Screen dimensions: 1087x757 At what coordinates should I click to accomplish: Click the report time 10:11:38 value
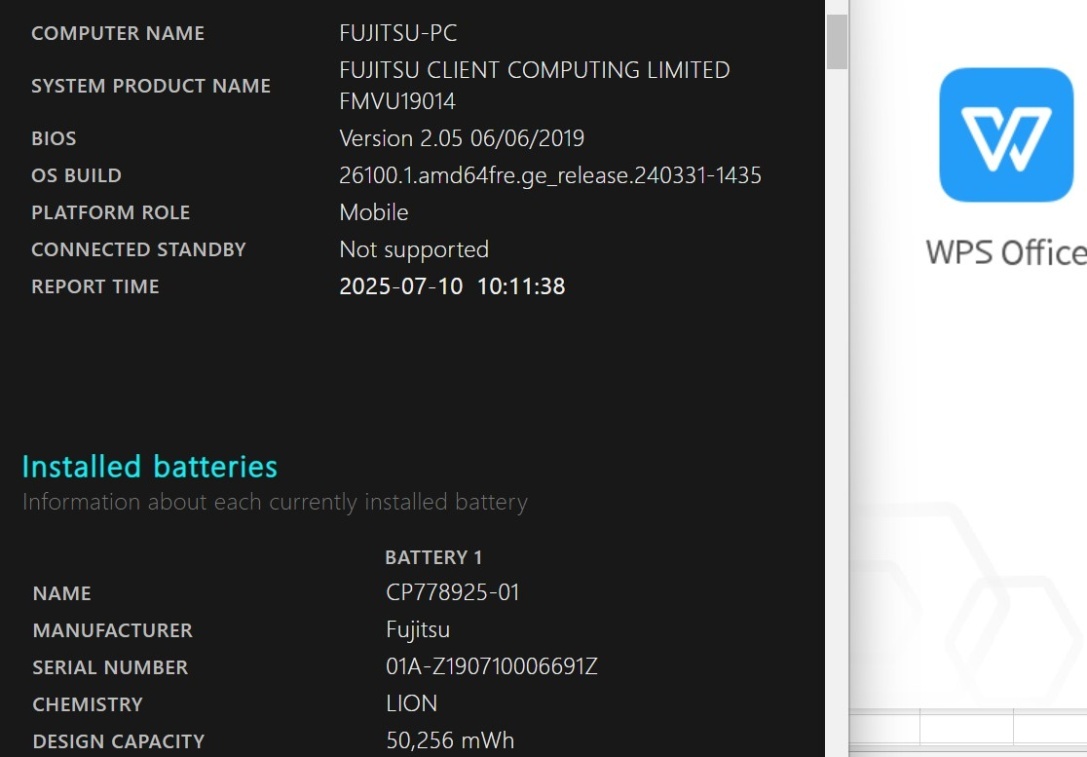(x=520, y=287)
